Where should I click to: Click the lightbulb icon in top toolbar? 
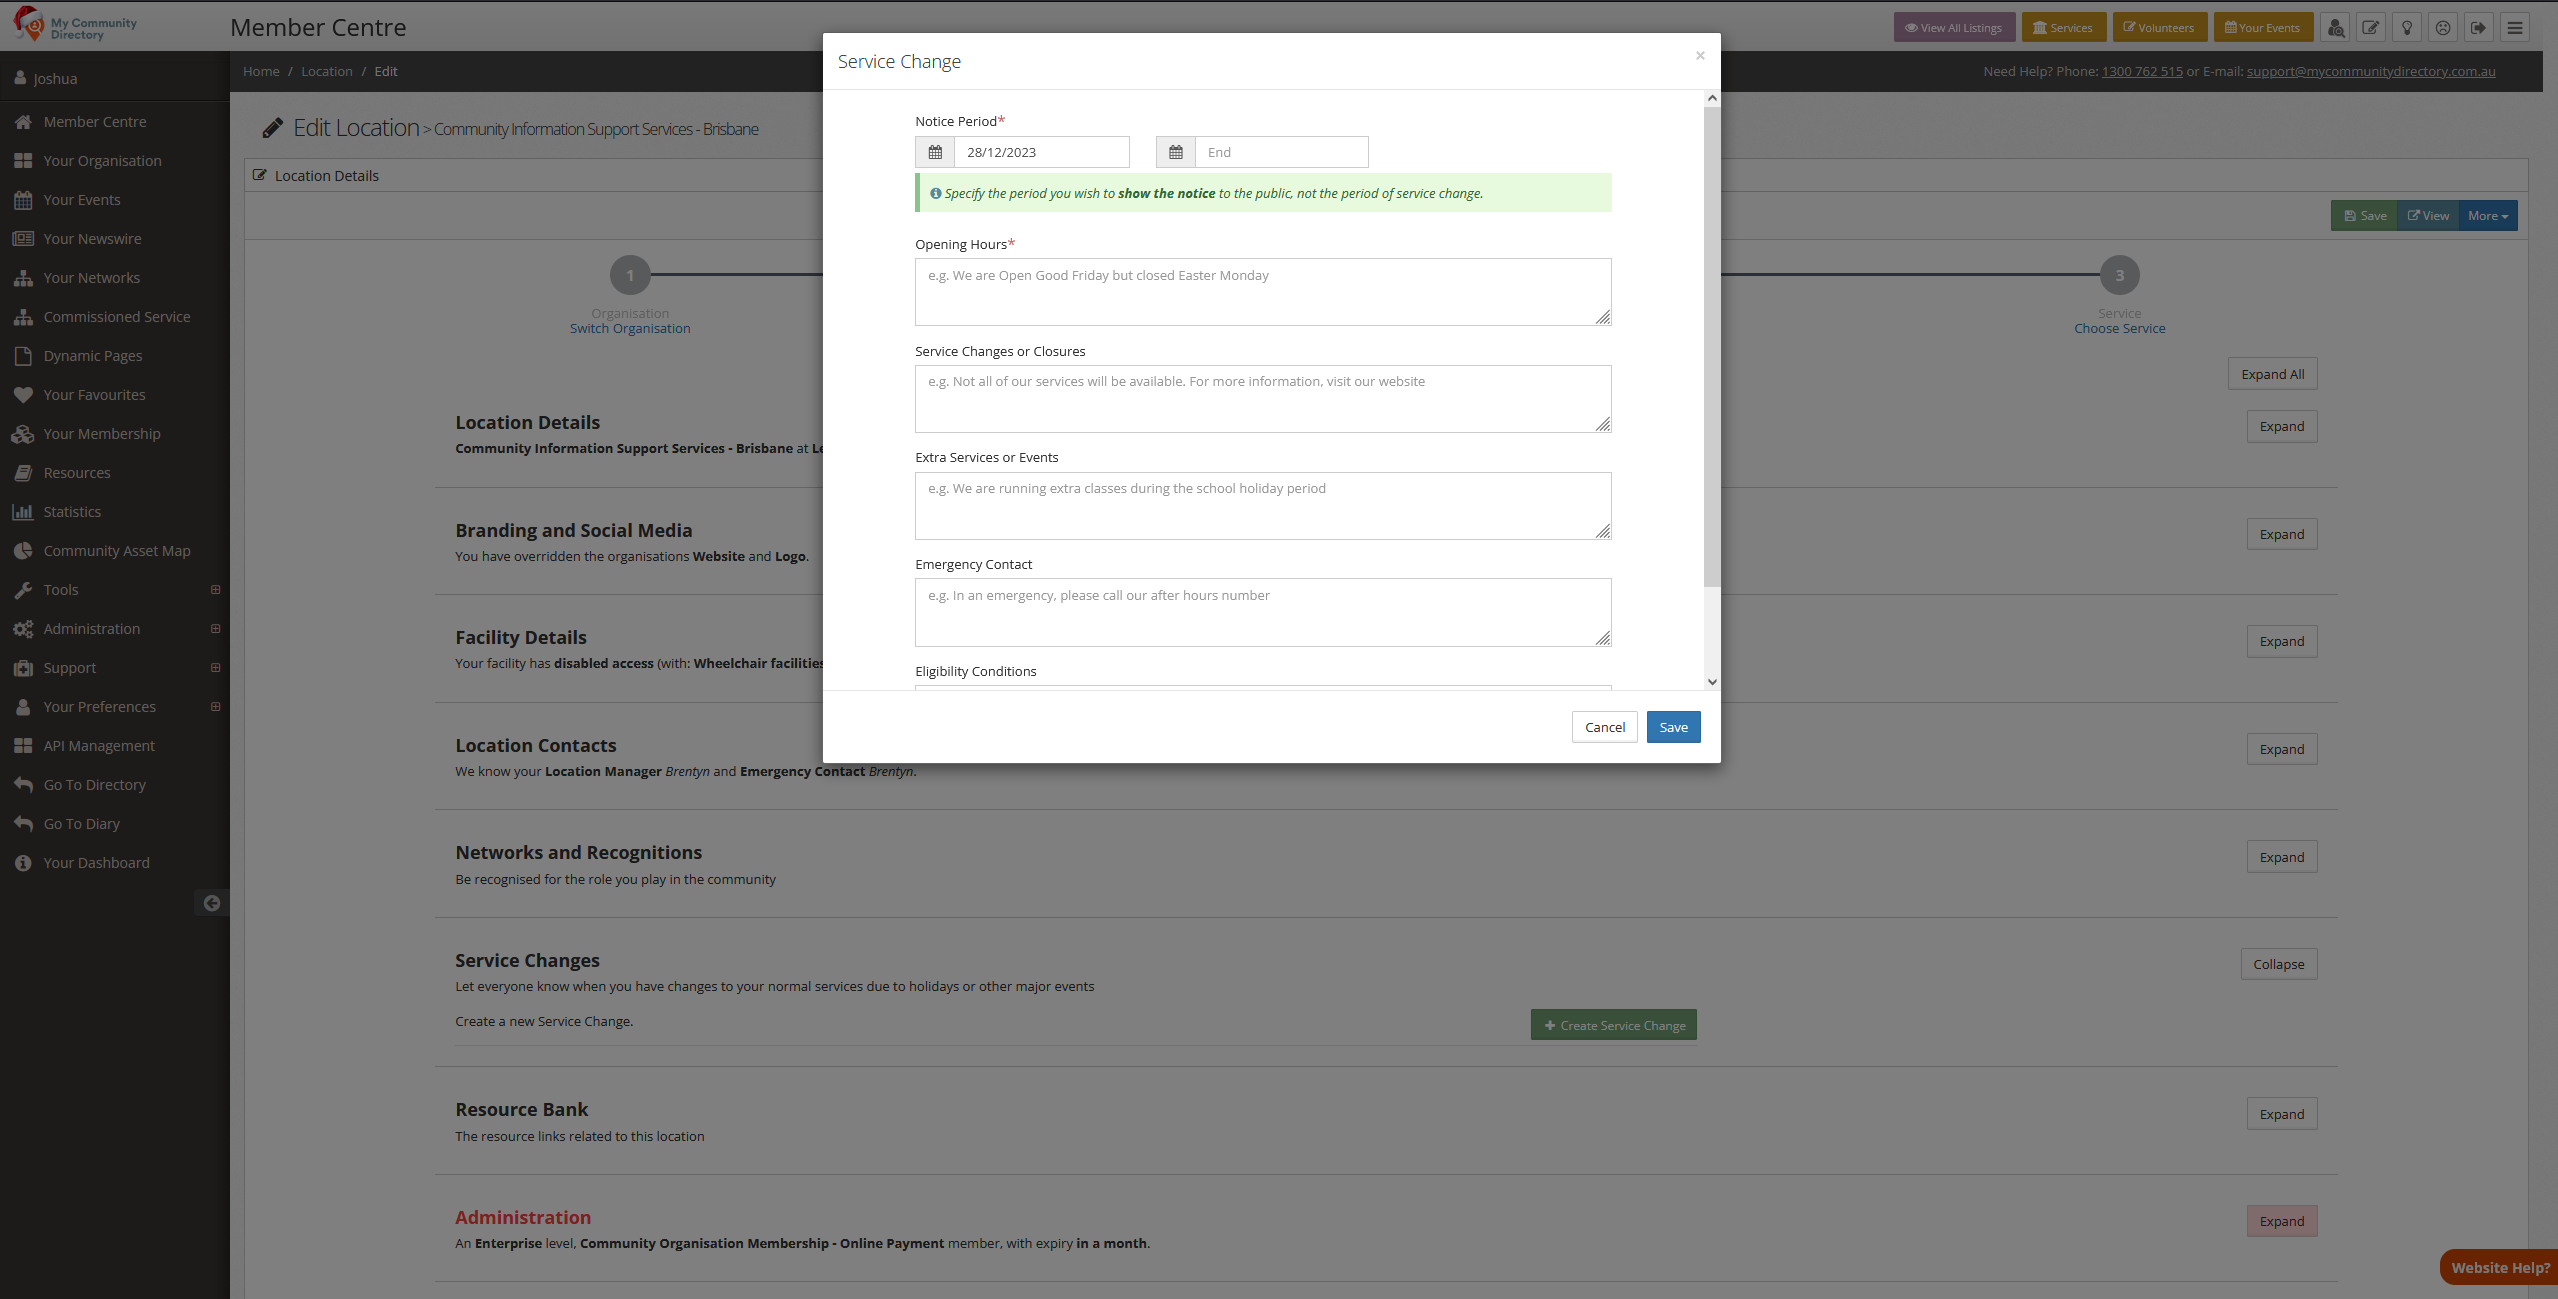click(x=2407, y=28)
